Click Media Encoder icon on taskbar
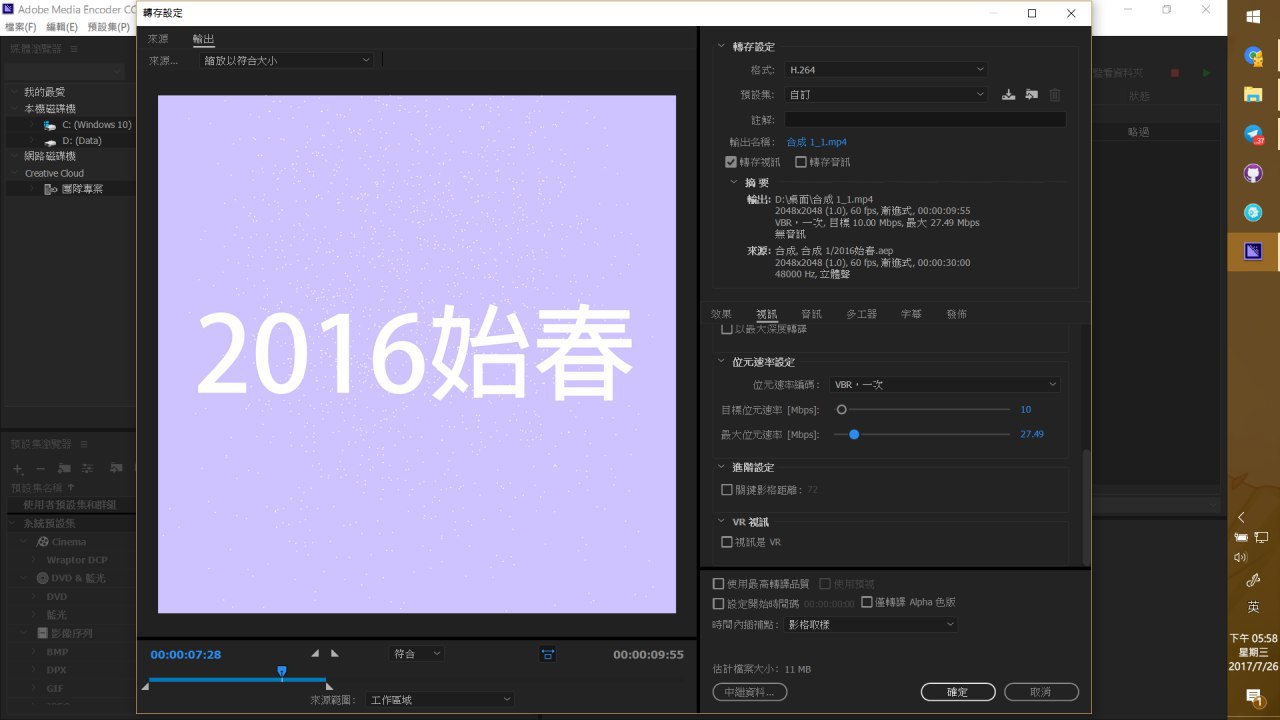The width and height of the screenshot is (1280, 720). [1253, 251]
